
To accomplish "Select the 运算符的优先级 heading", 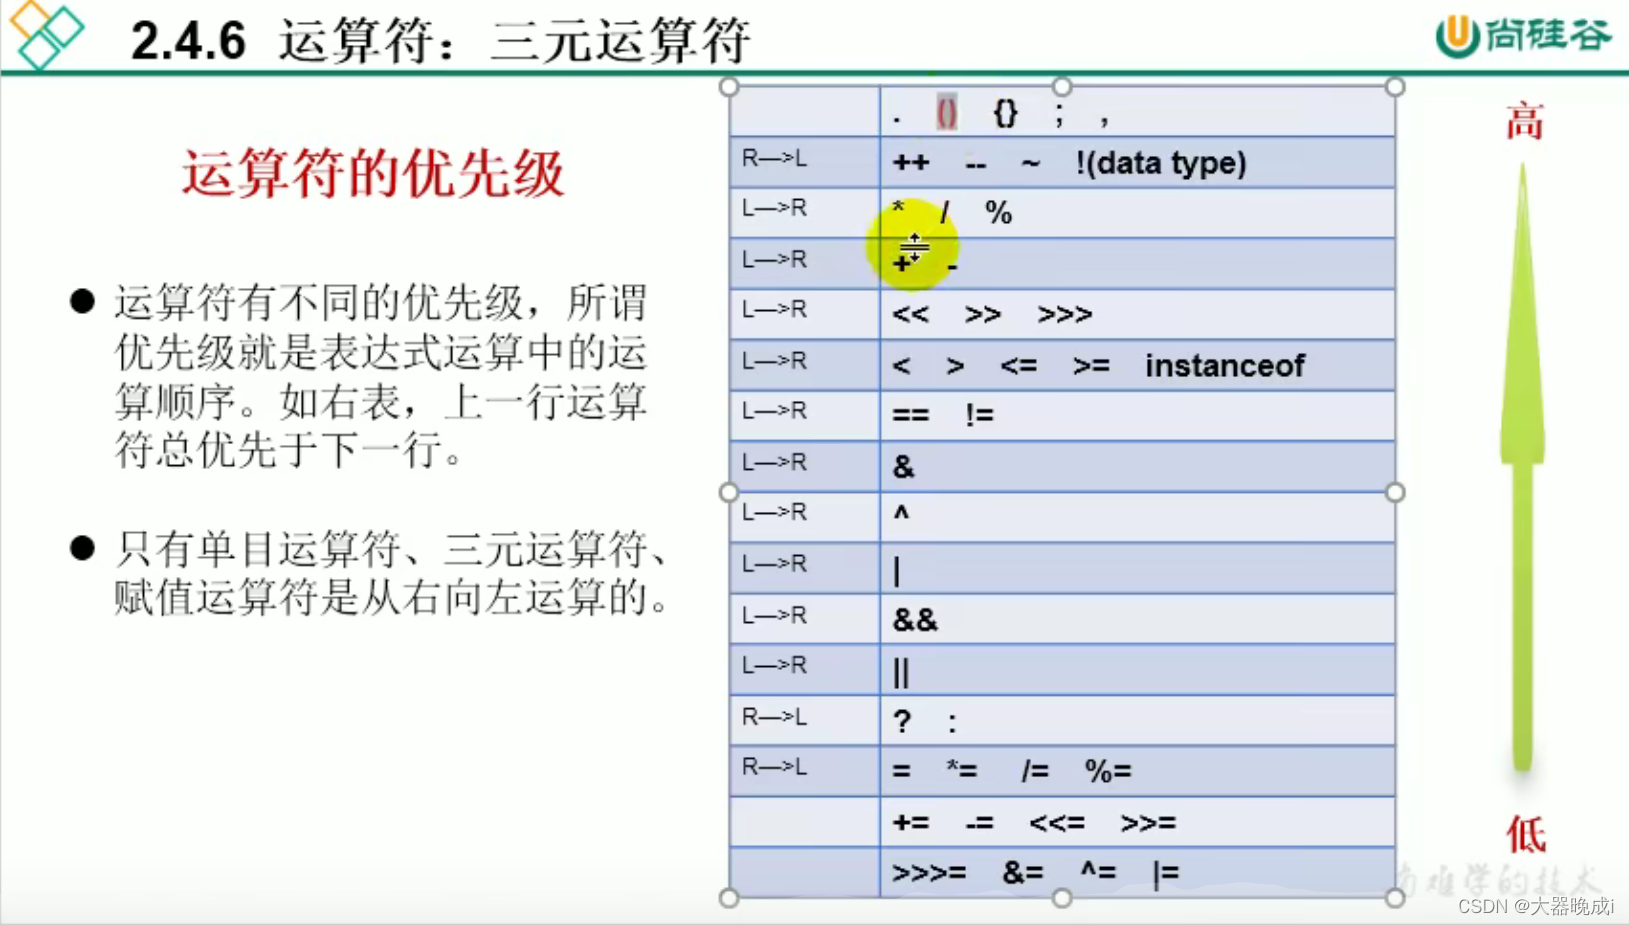I will click(373, 171).
